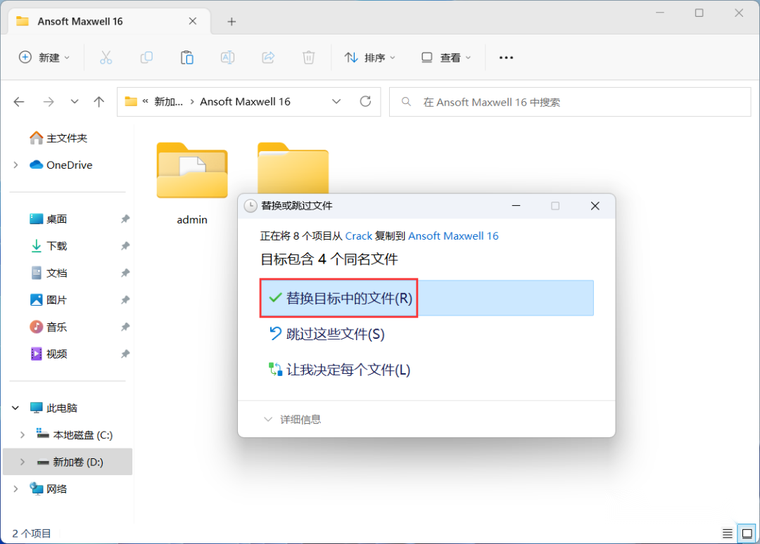760x544 pixels.
Task: Expand the 新加卷 (D:) node
Action: point(22,462)
